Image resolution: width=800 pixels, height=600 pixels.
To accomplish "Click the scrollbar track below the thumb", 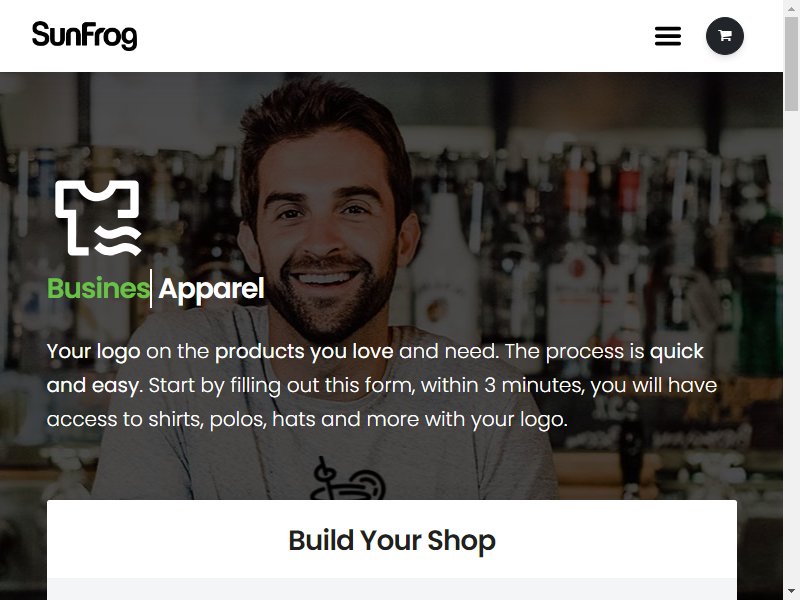I will point(791,347).
